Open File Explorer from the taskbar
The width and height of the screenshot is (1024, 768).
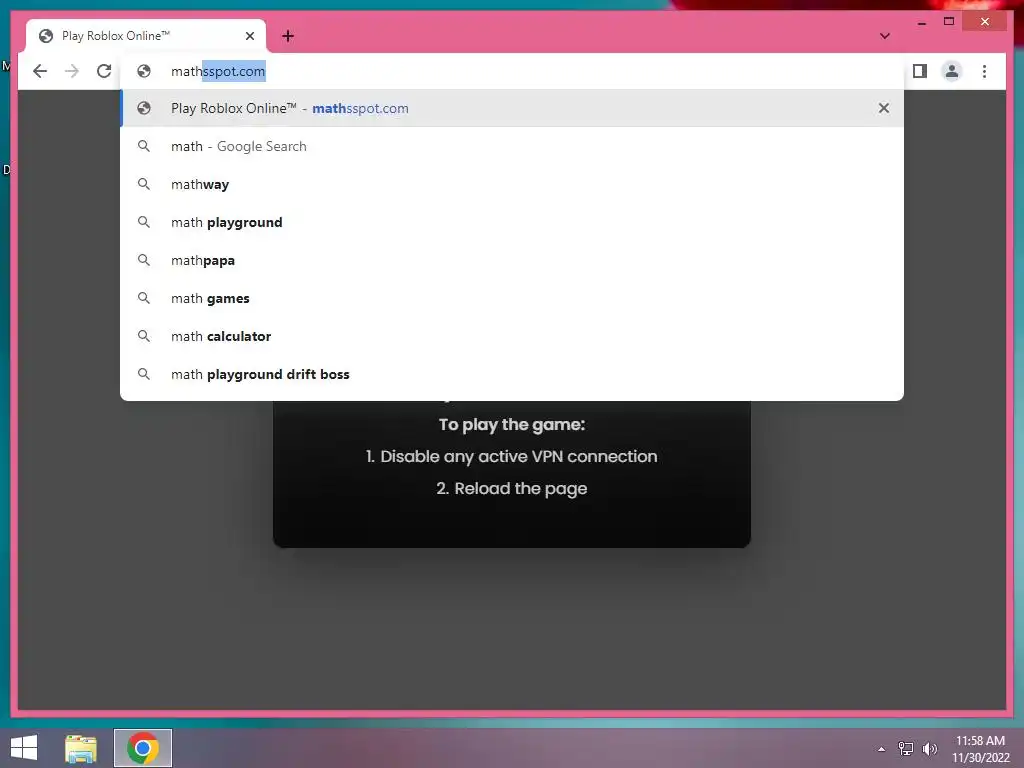tap(81, 748)
